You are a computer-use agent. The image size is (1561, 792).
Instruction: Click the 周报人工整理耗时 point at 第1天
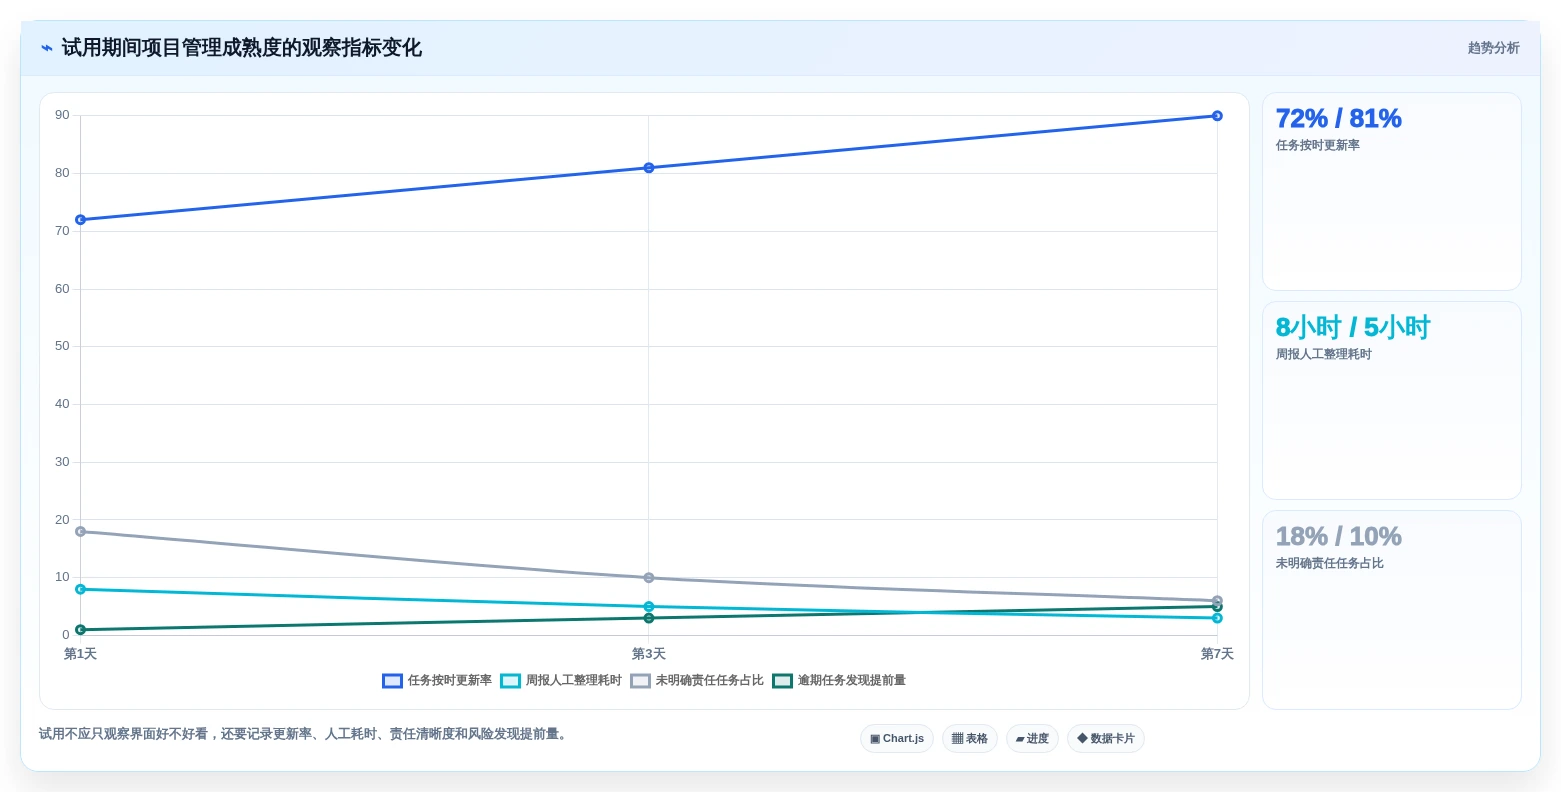80,589
